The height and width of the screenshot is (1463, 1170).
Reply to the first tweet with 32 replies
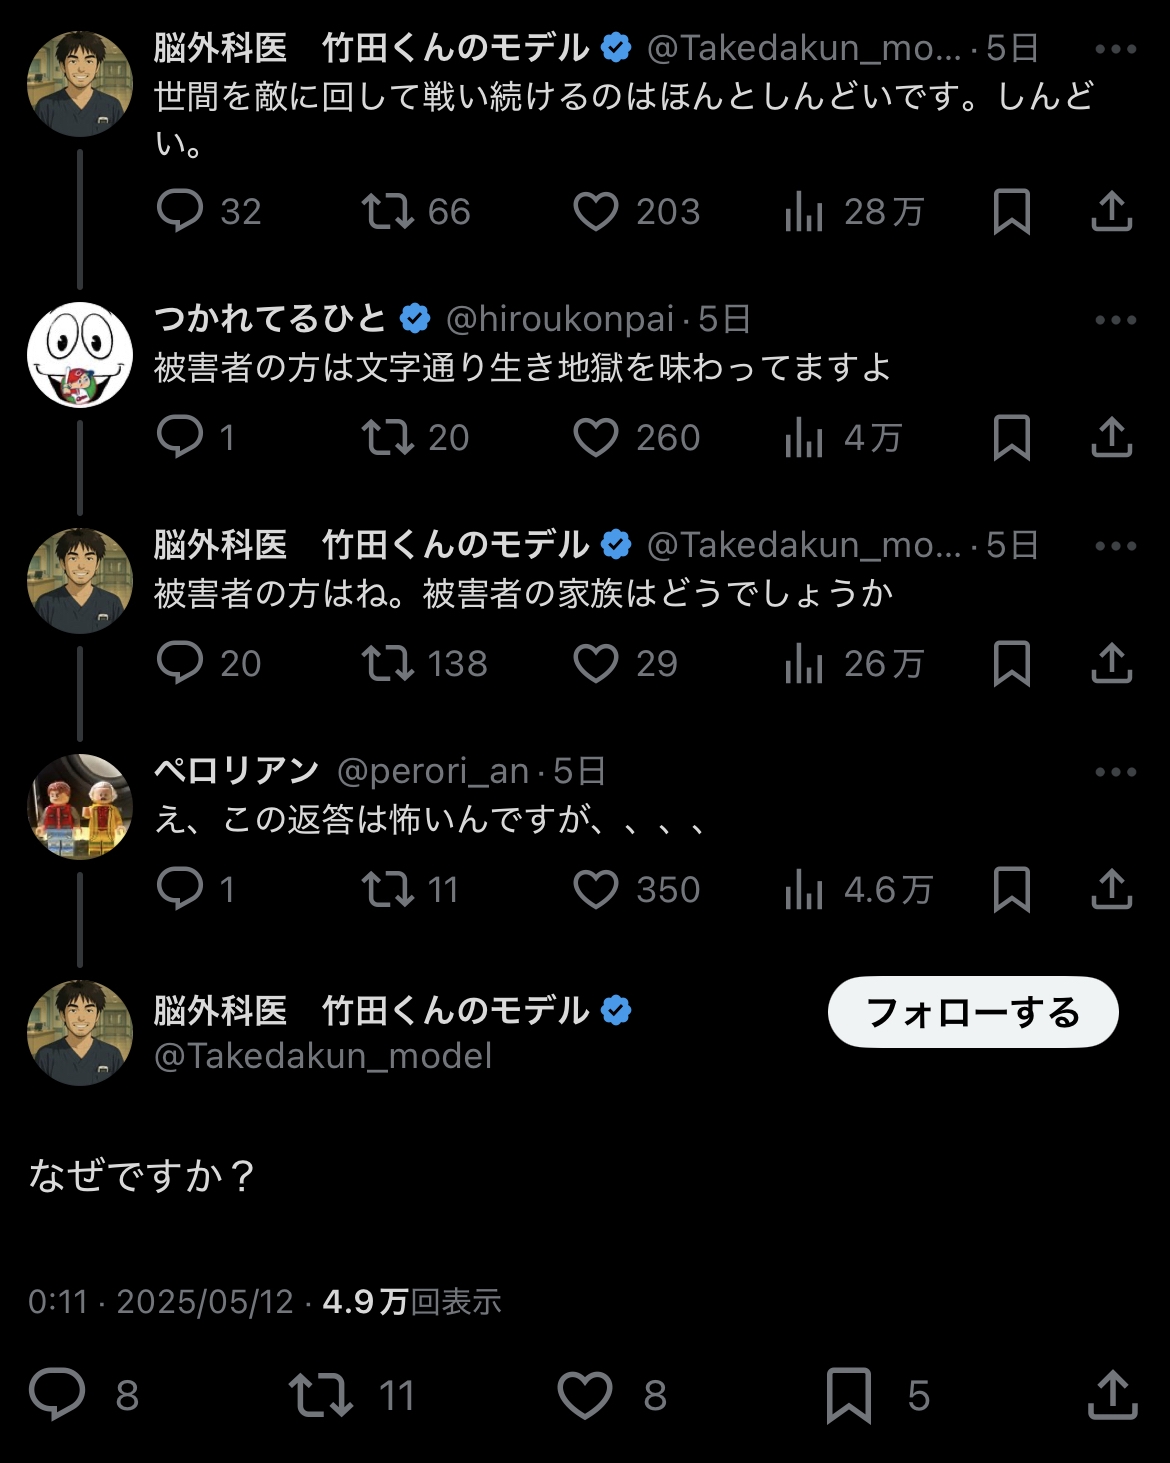[x=180, y=211]
